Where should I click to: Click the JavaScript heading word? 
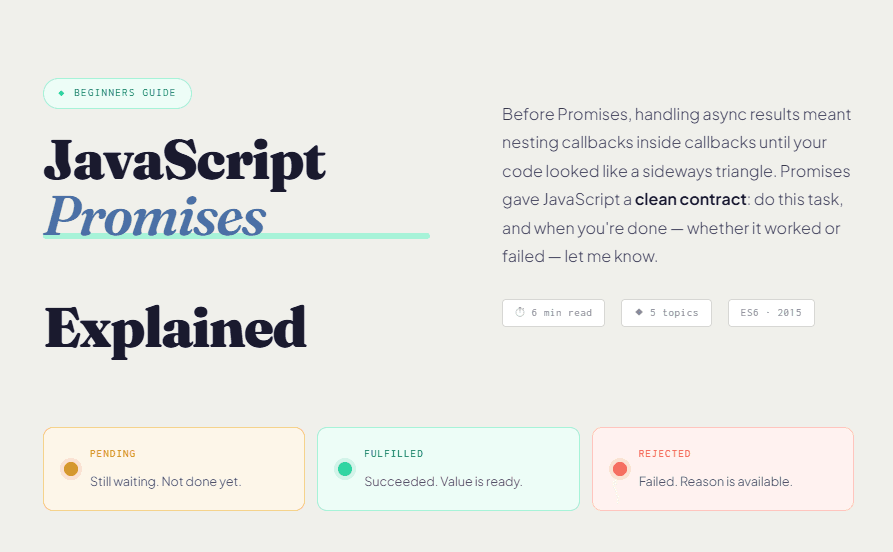coord(185,160)
